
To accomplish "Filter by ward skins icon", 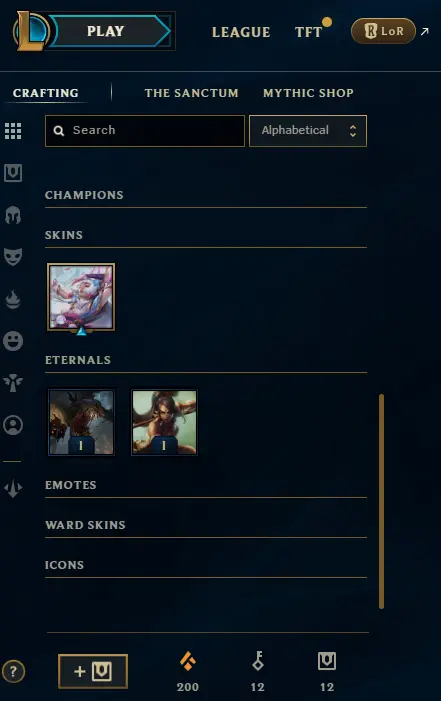I will 13,383.
